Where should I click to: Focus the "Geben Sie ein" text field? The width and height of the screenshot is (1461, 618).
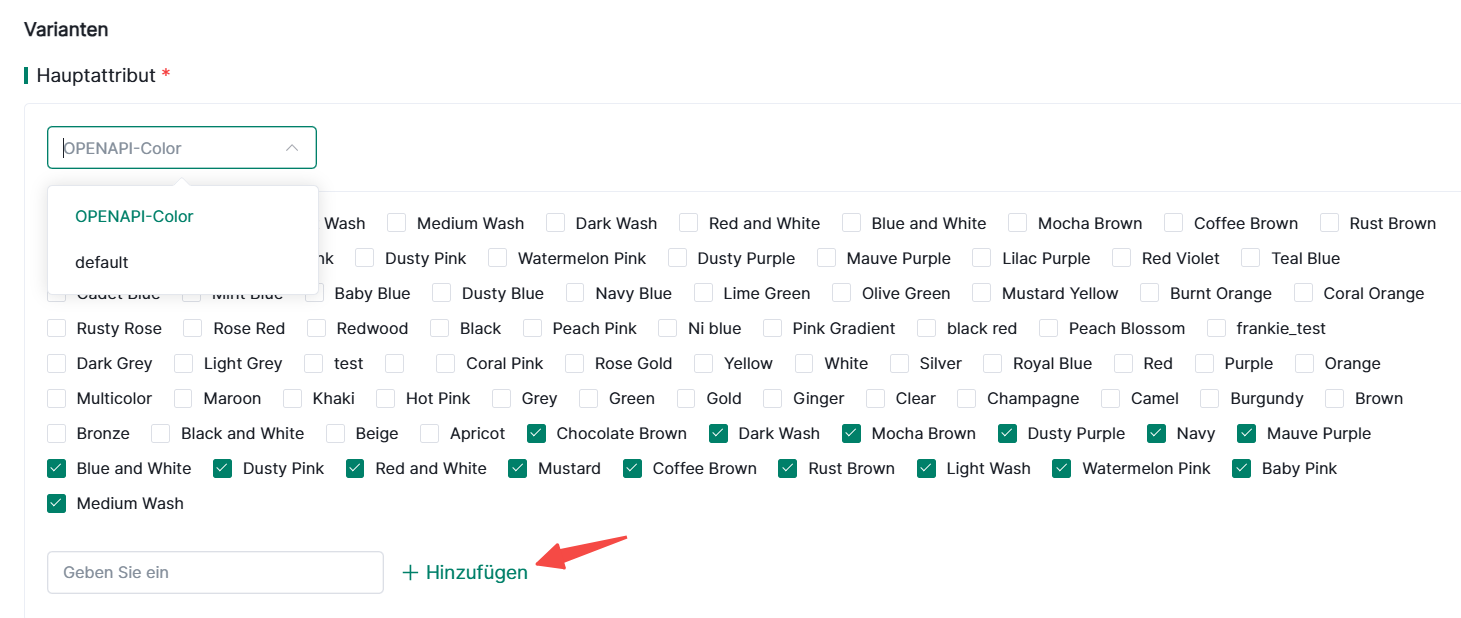coord(215,573)
